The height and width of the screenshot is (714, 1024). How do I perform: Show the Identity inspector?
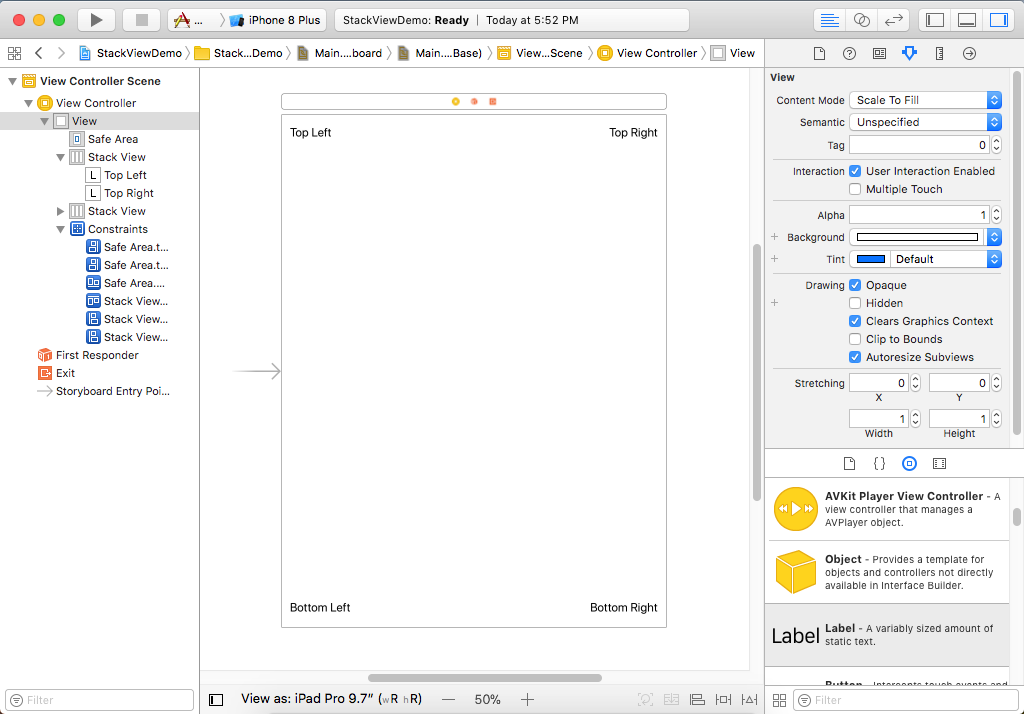(x=879, y=54)
